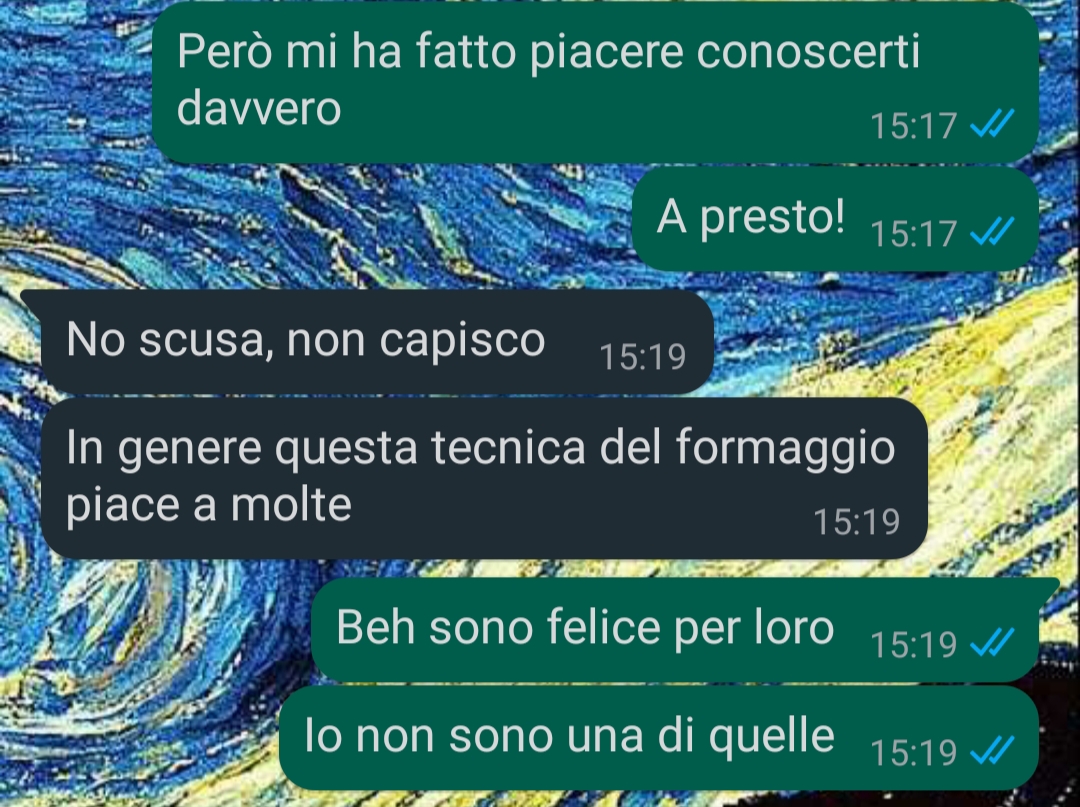Select the 'In genere questa tecnica del formaggio' message
Viewport: 1080px width, 807px height.
[484, 478]
